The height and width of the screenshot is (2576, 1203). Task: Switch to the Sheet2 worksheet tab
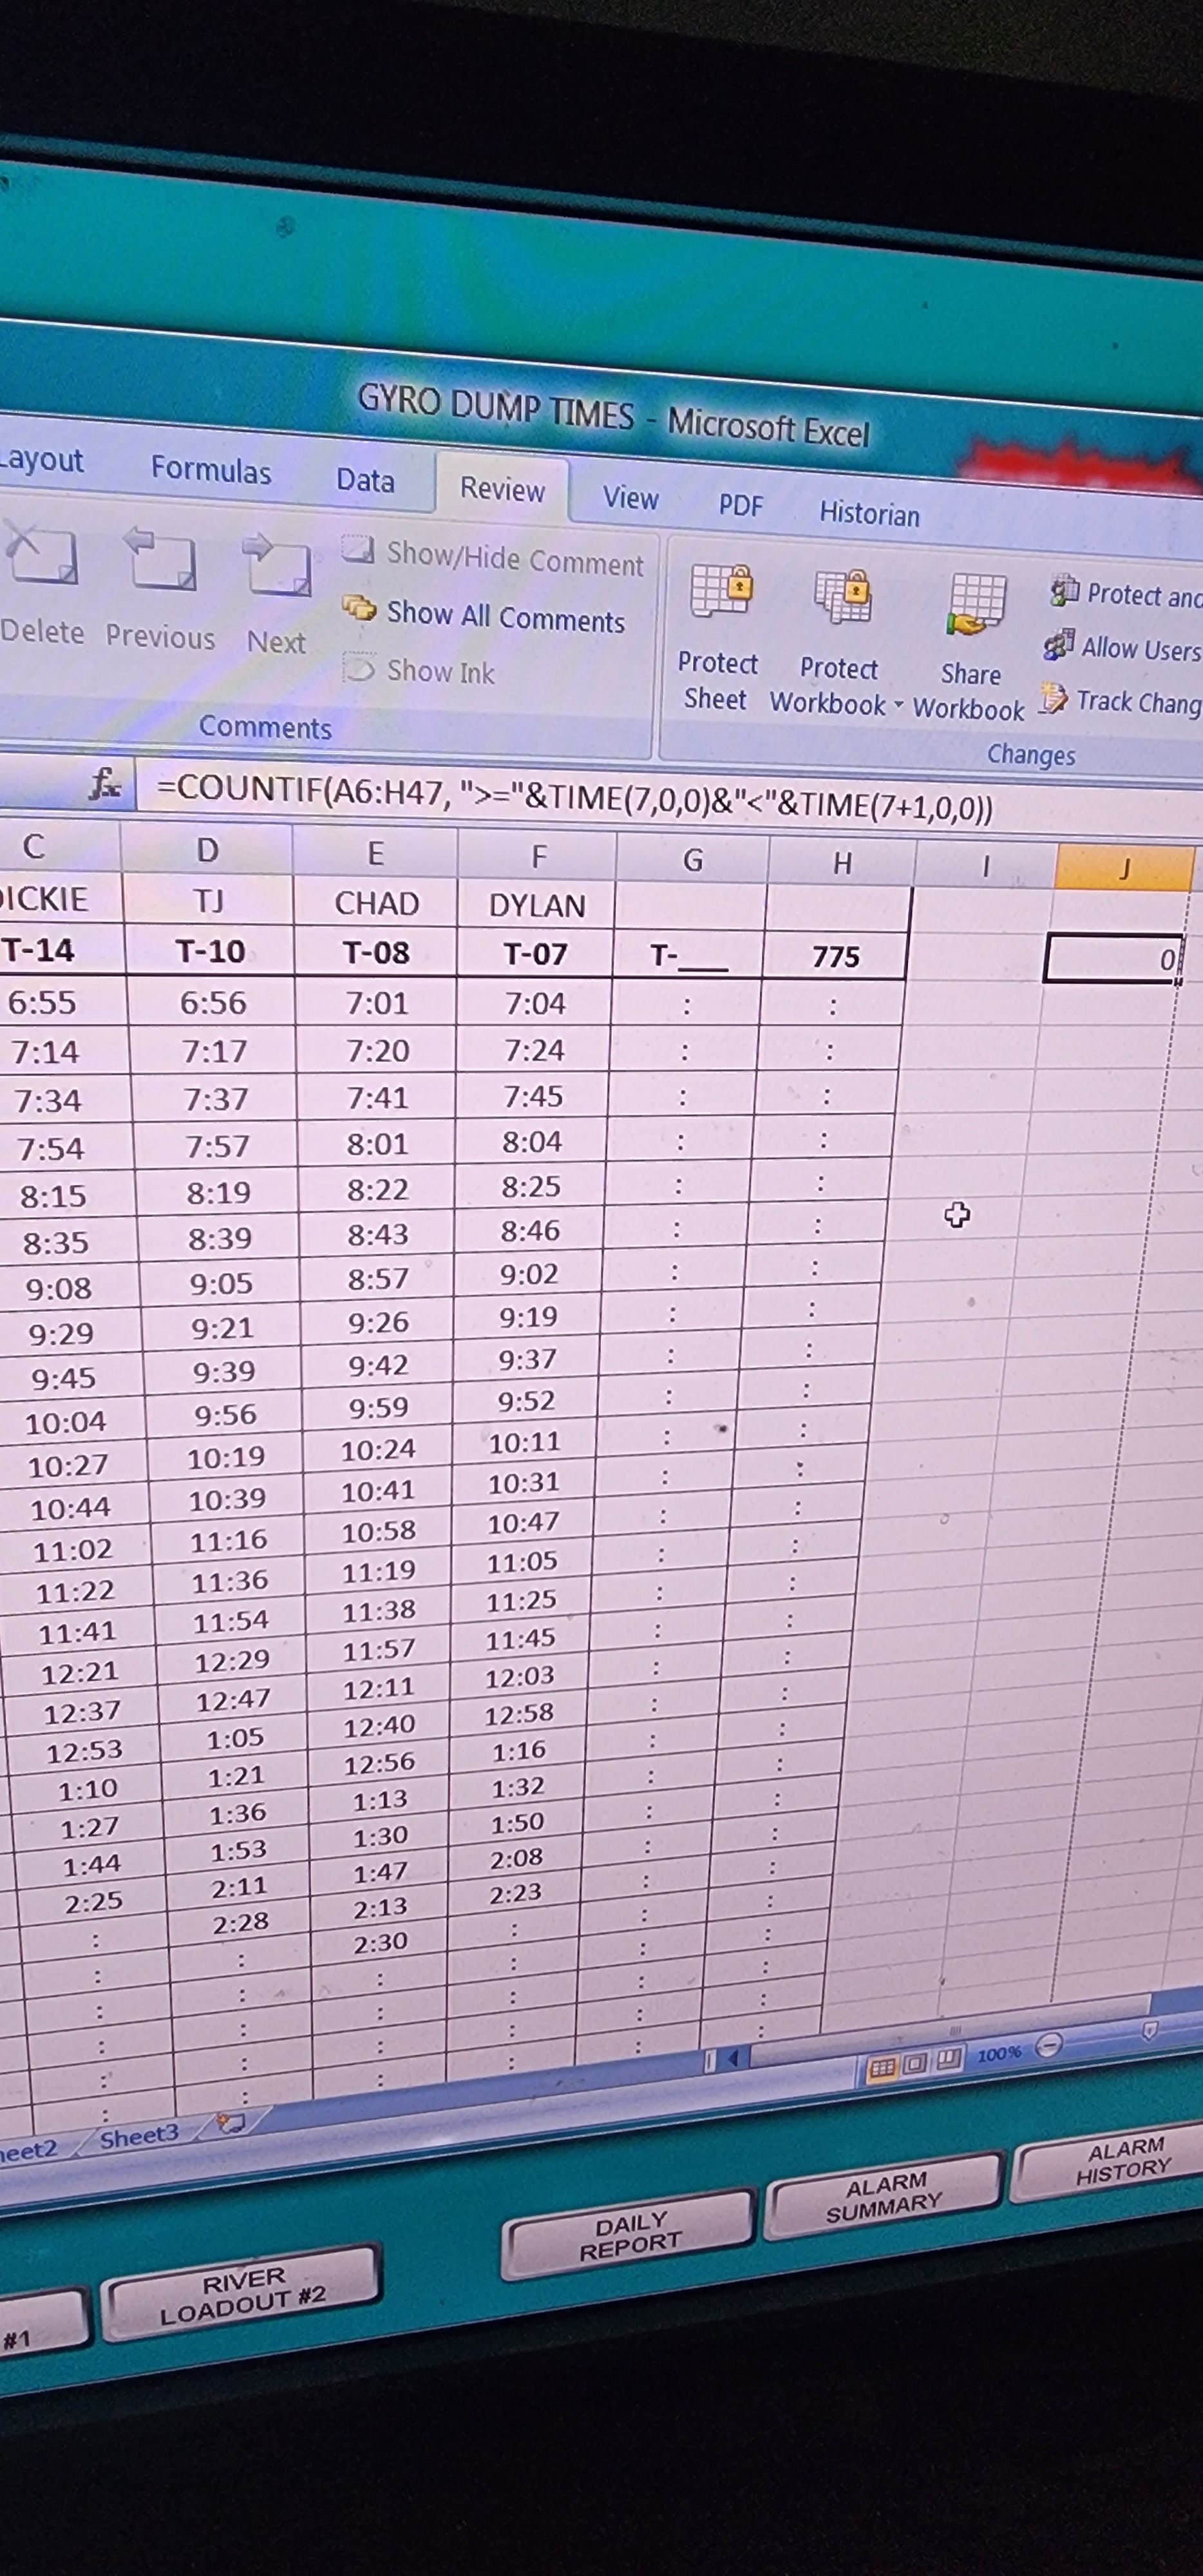(x=29, y=2150)
